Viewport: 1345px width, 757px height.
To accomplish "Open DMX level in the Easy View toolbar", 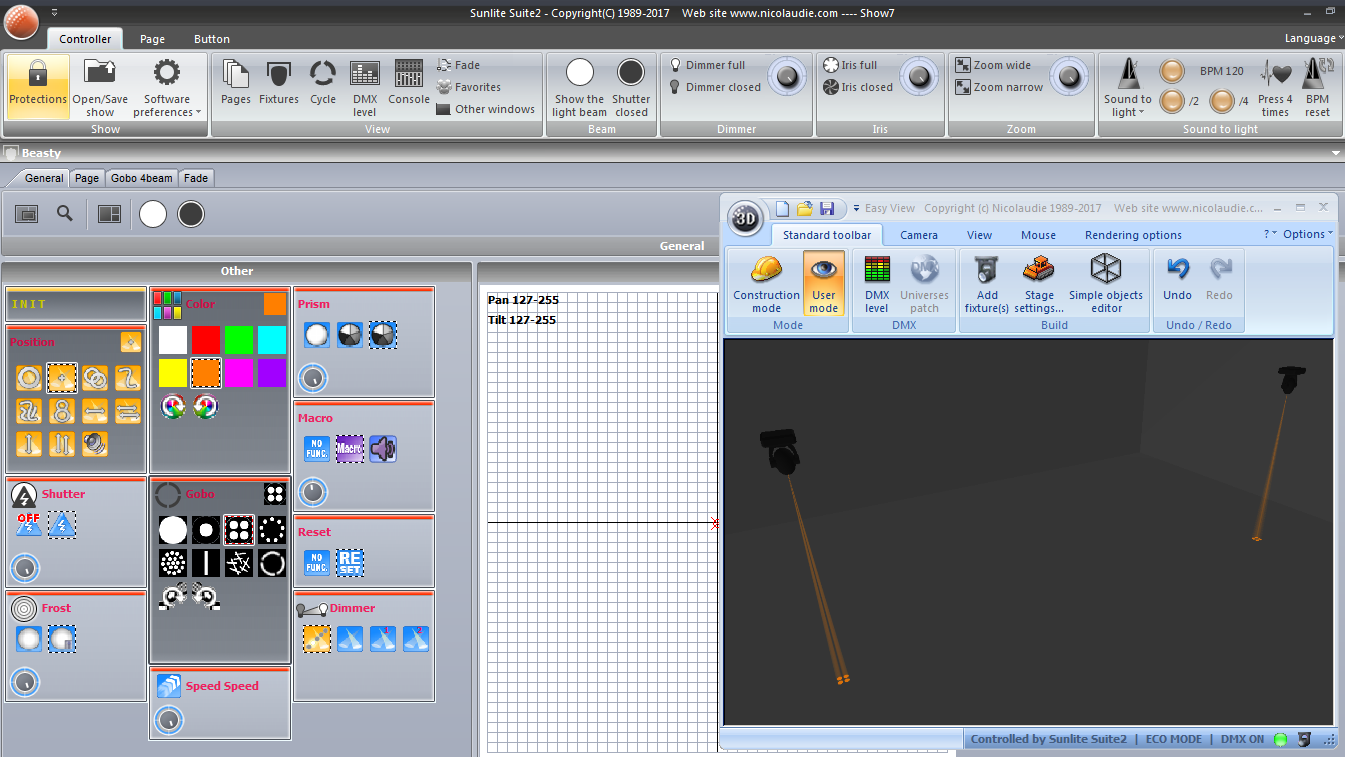I will (x=877, y=284).
